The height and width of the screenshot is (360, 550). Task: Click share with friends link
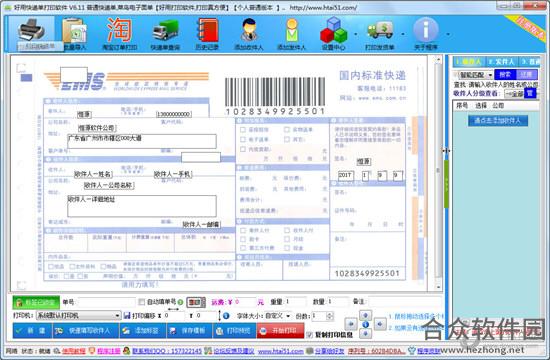click(x=329, y=351)
